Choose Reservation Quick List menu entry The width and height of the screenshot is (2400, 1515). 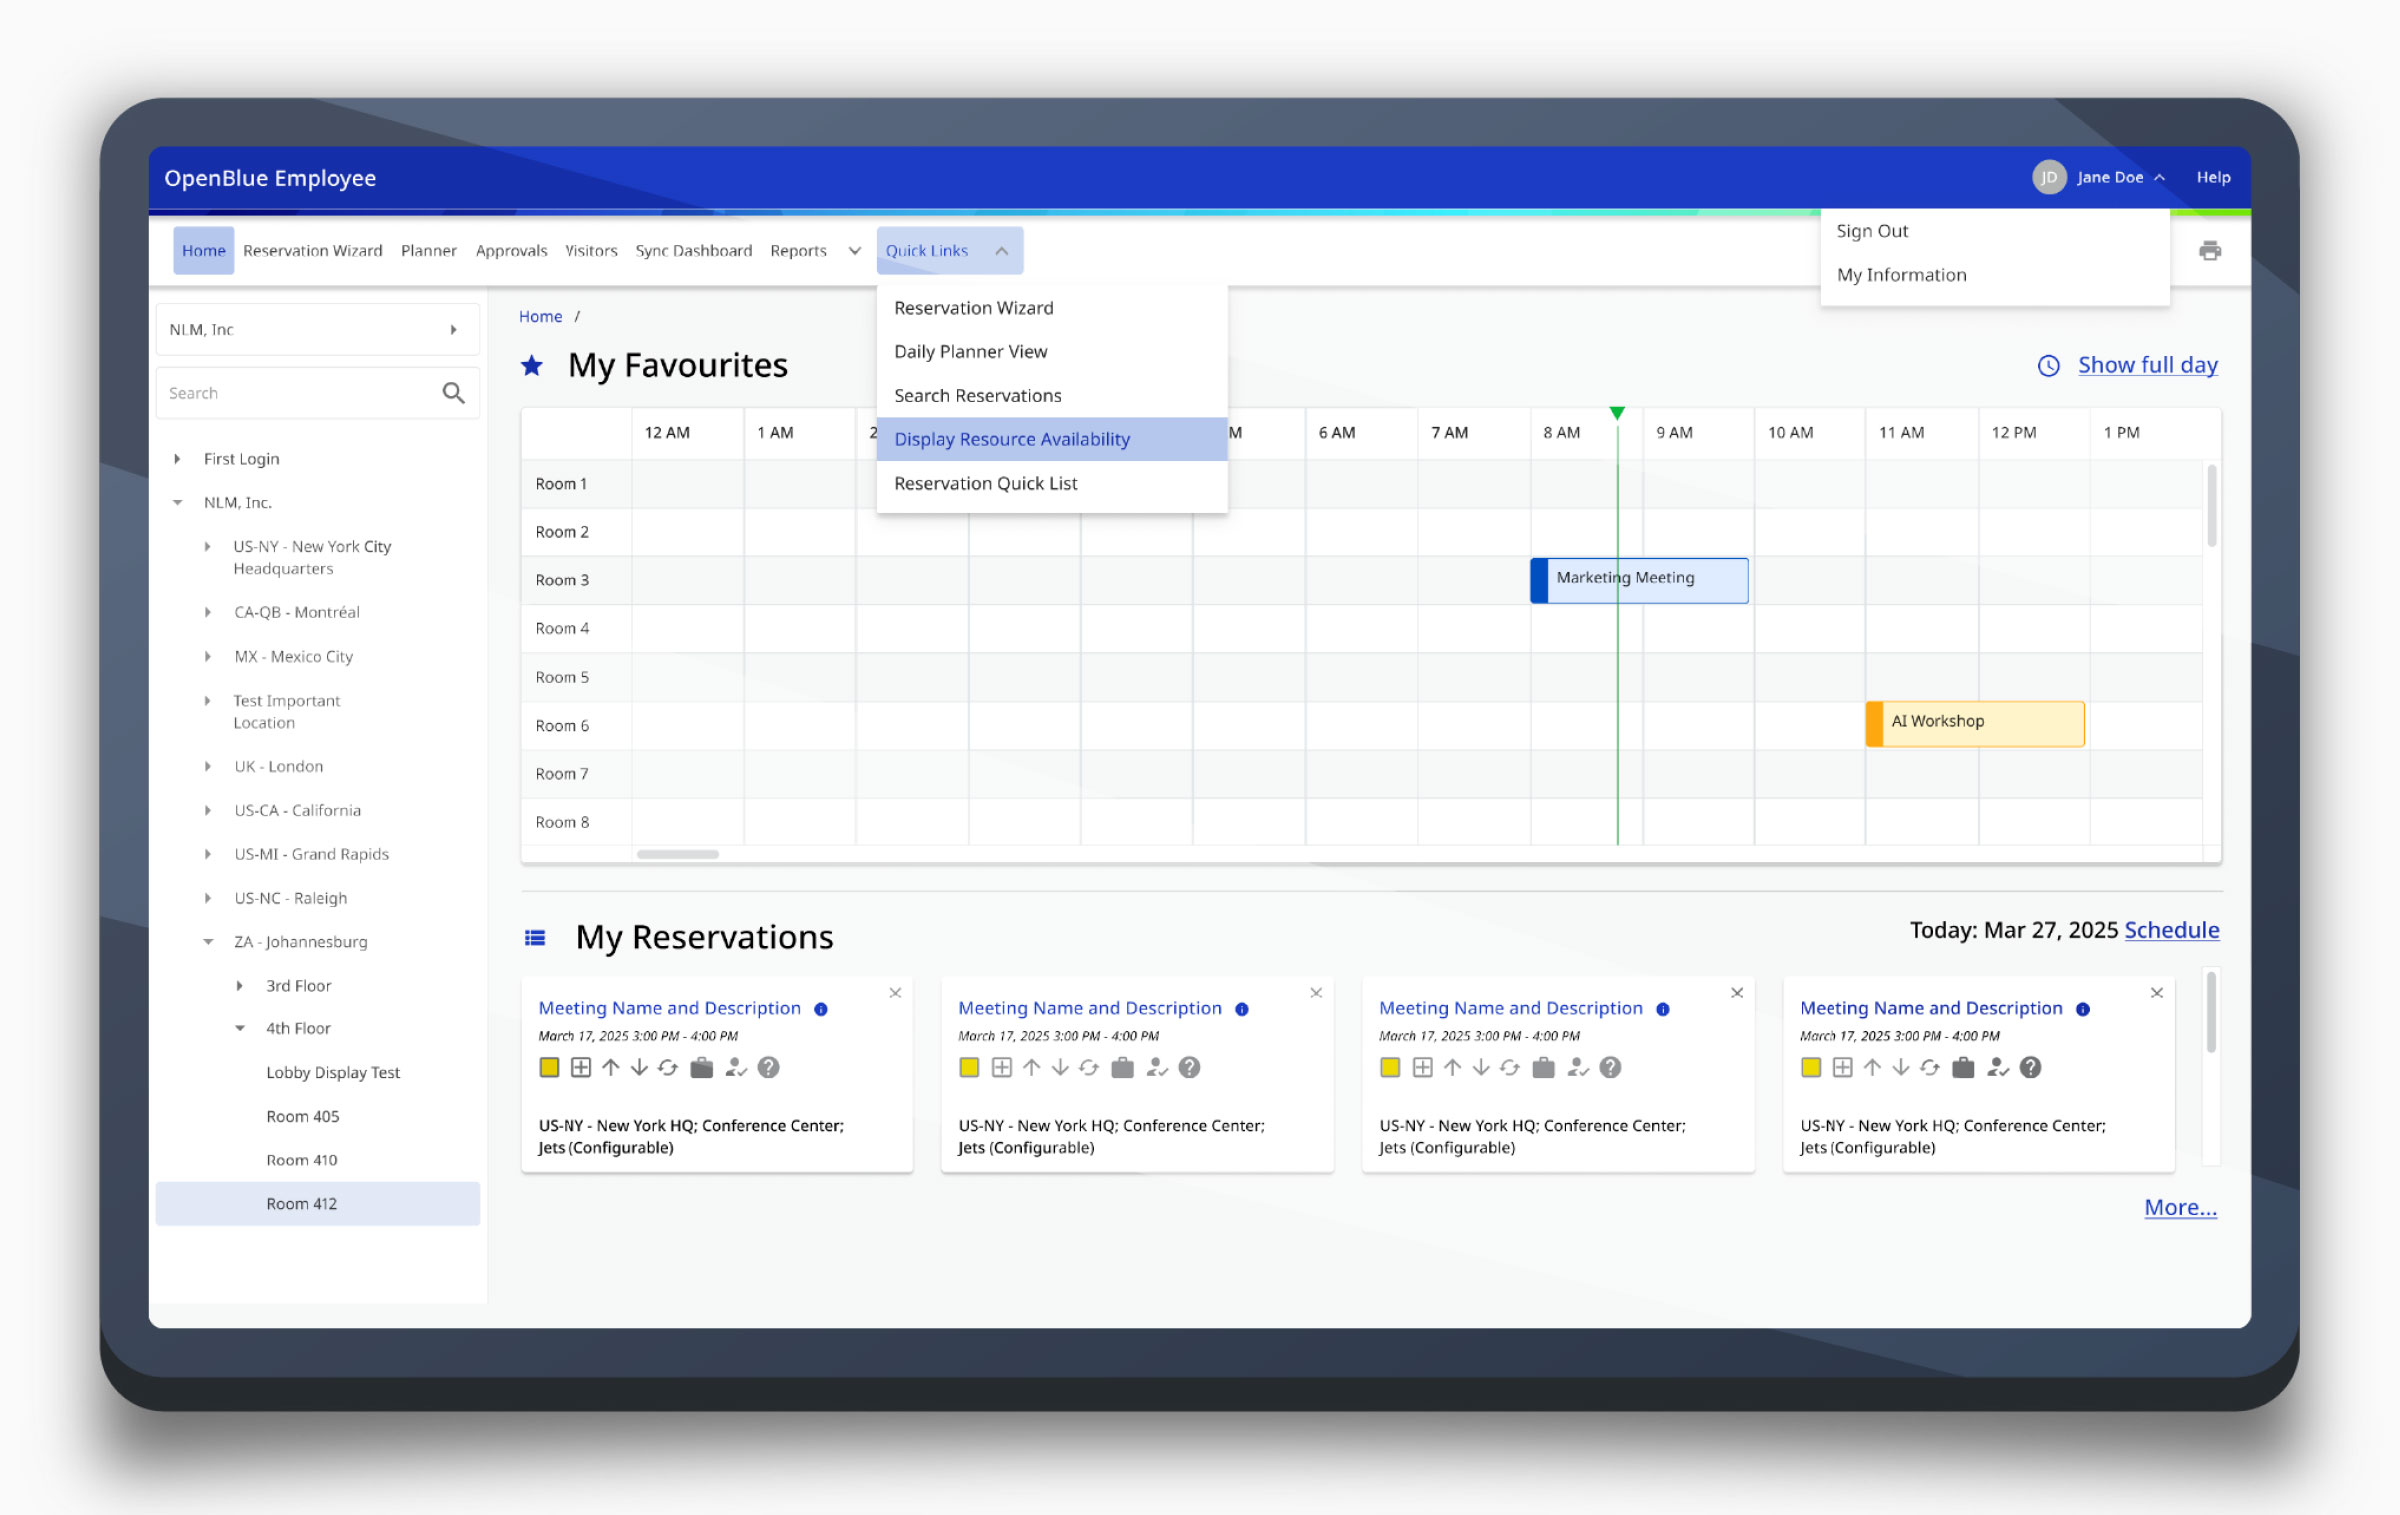[1052, 483]
